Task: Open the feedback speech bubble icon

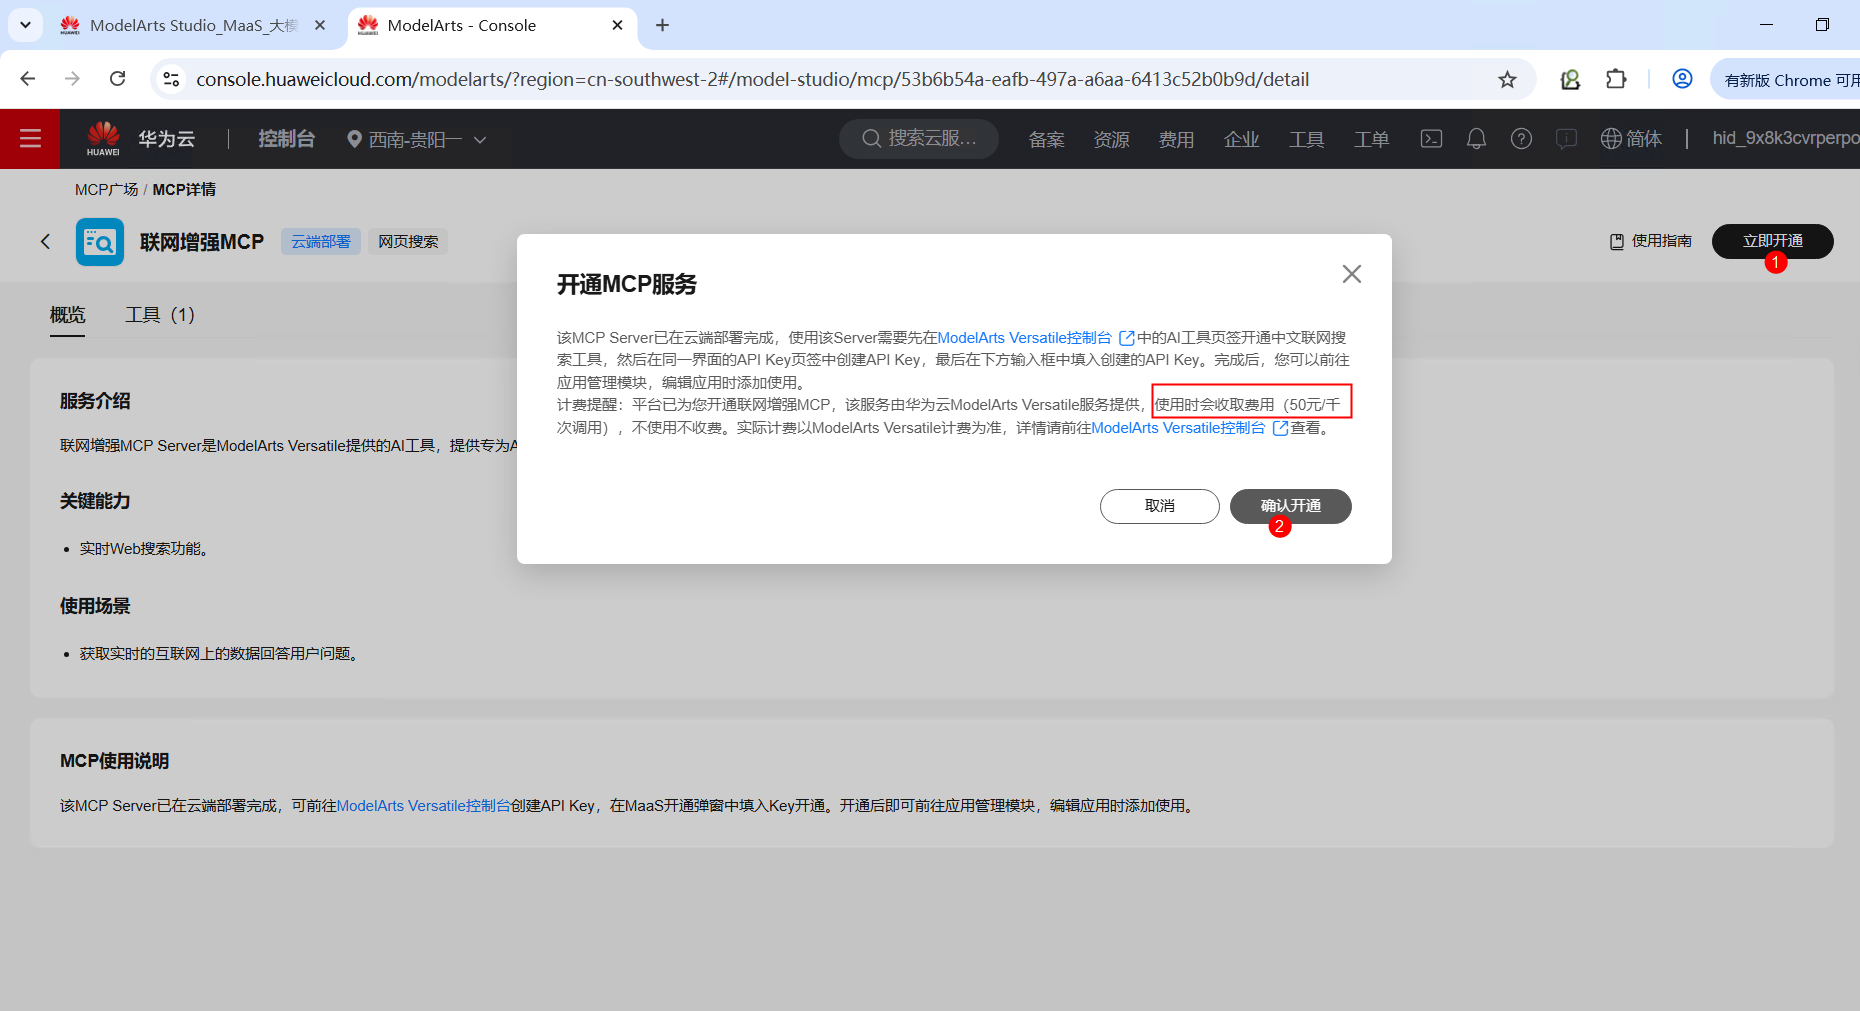Action: (1565, 139)
